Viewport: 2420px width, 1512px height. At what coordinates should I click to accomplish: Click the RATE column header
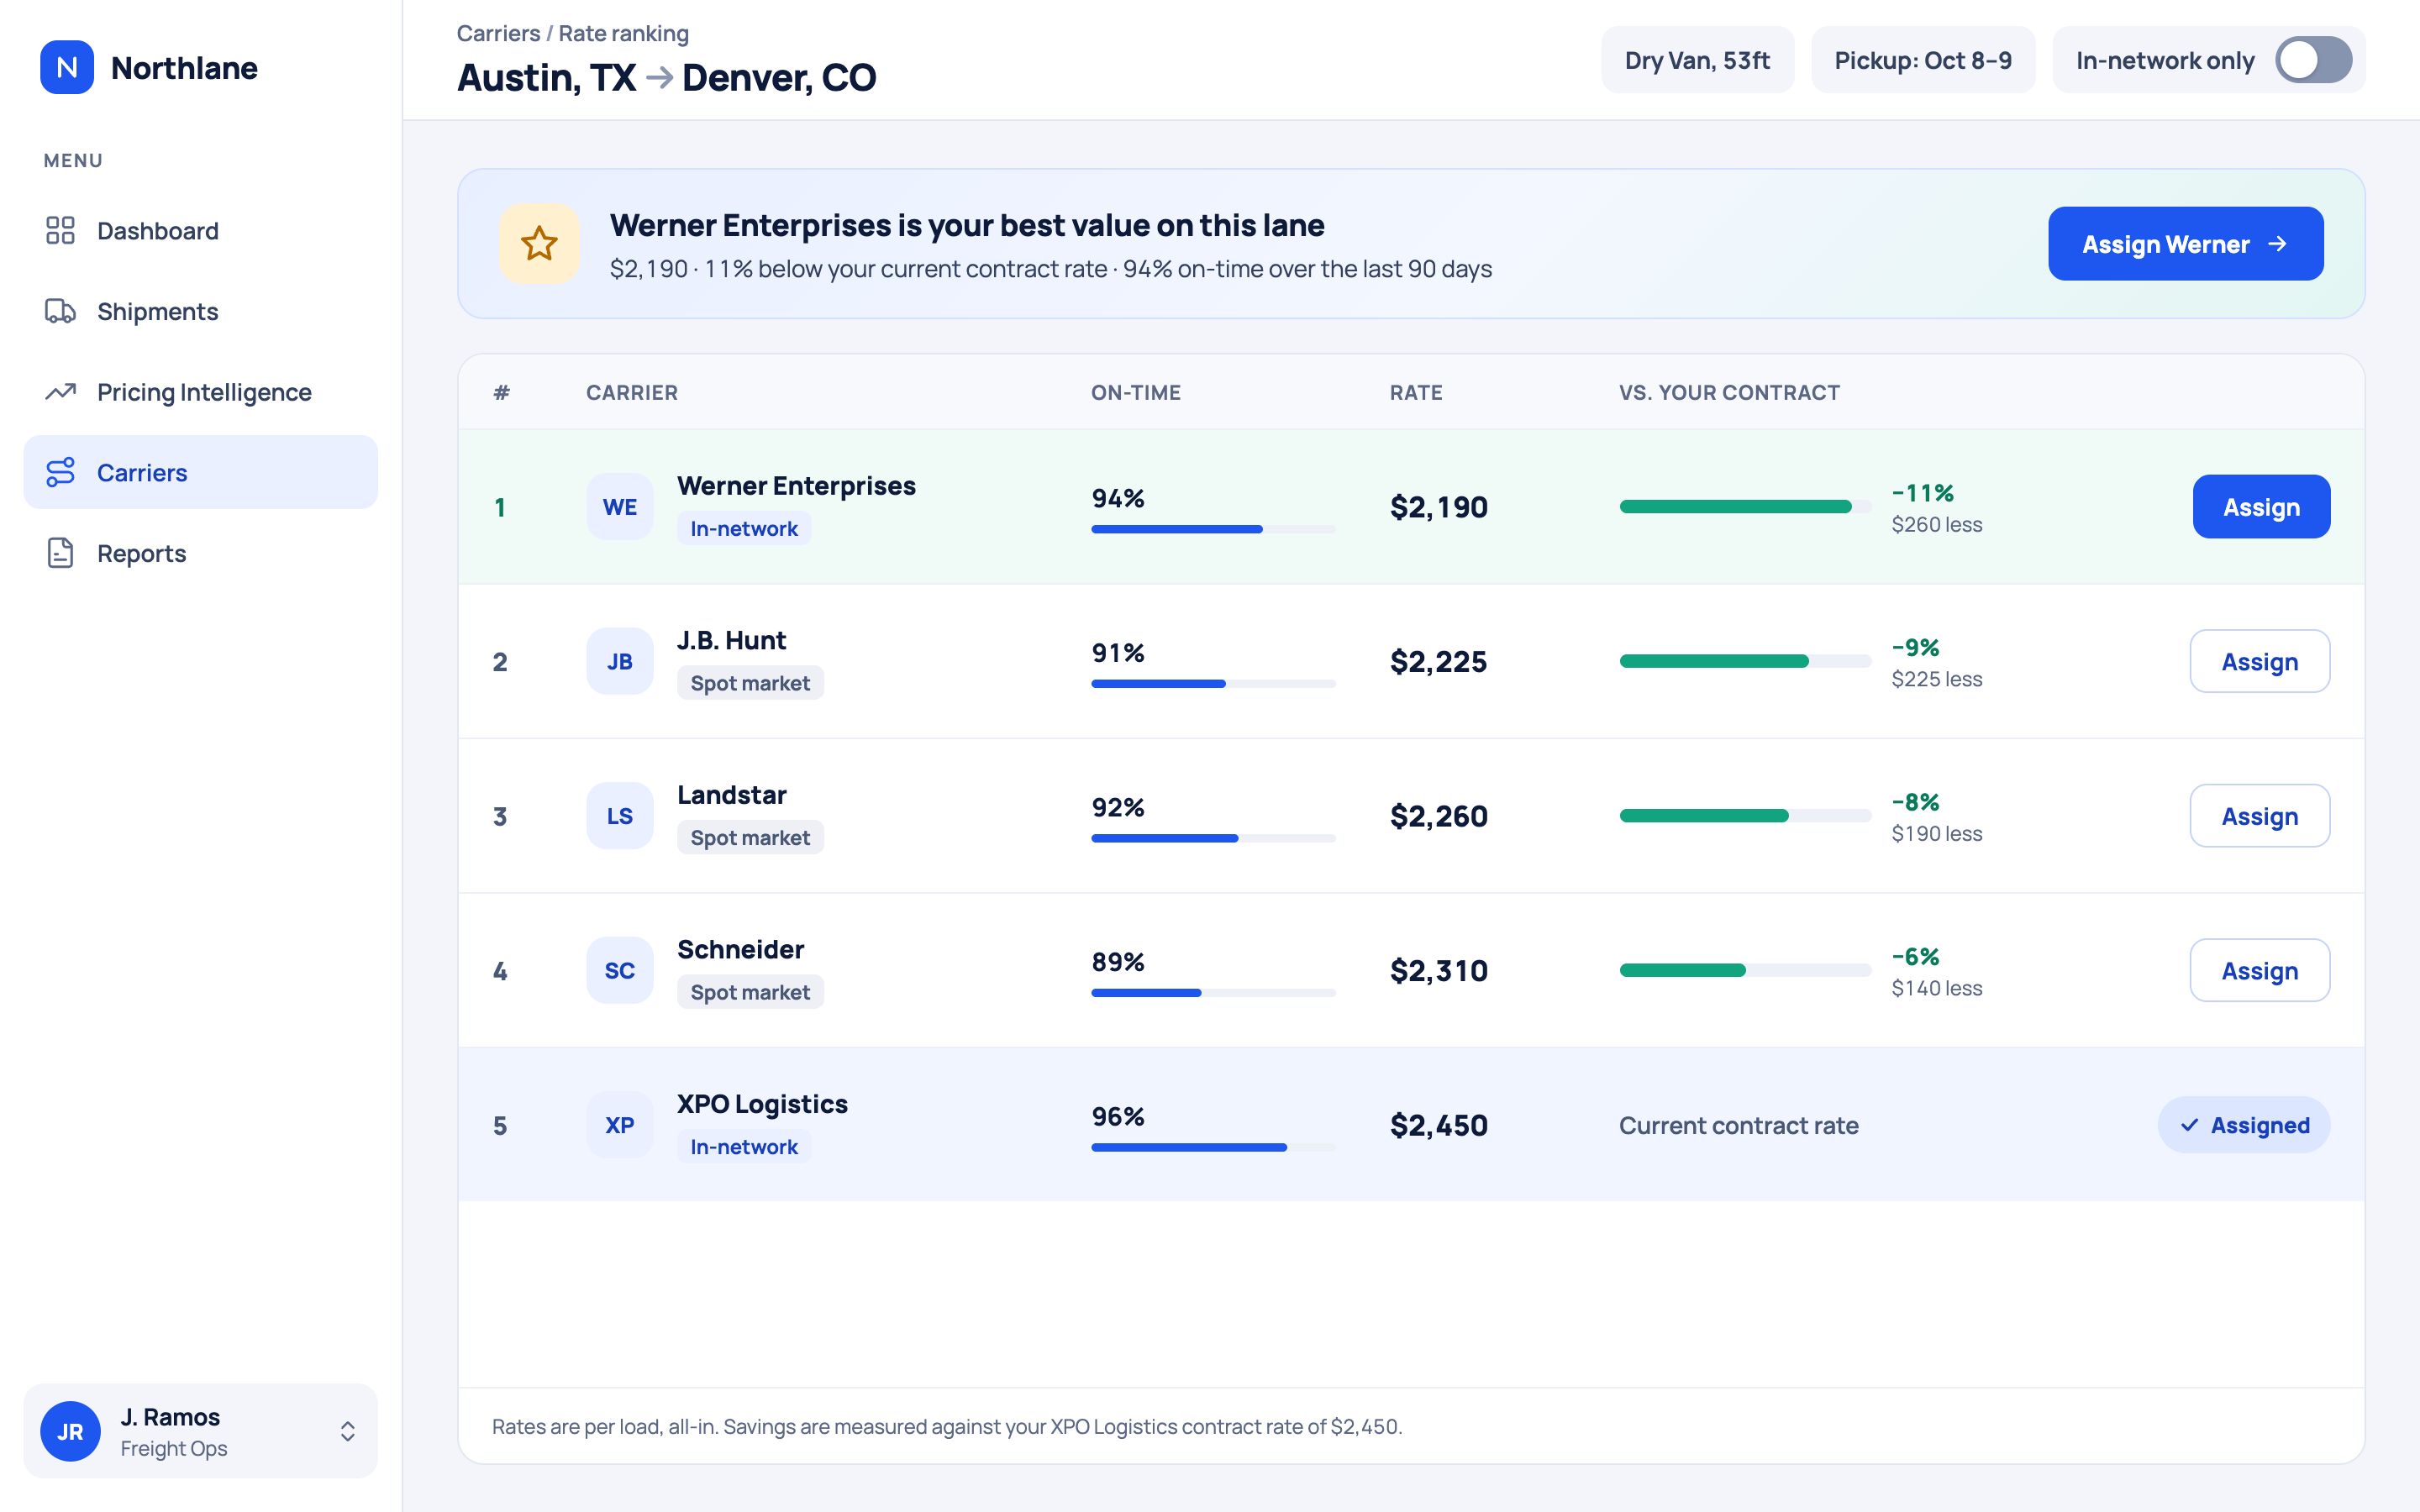pos(1416,392)
